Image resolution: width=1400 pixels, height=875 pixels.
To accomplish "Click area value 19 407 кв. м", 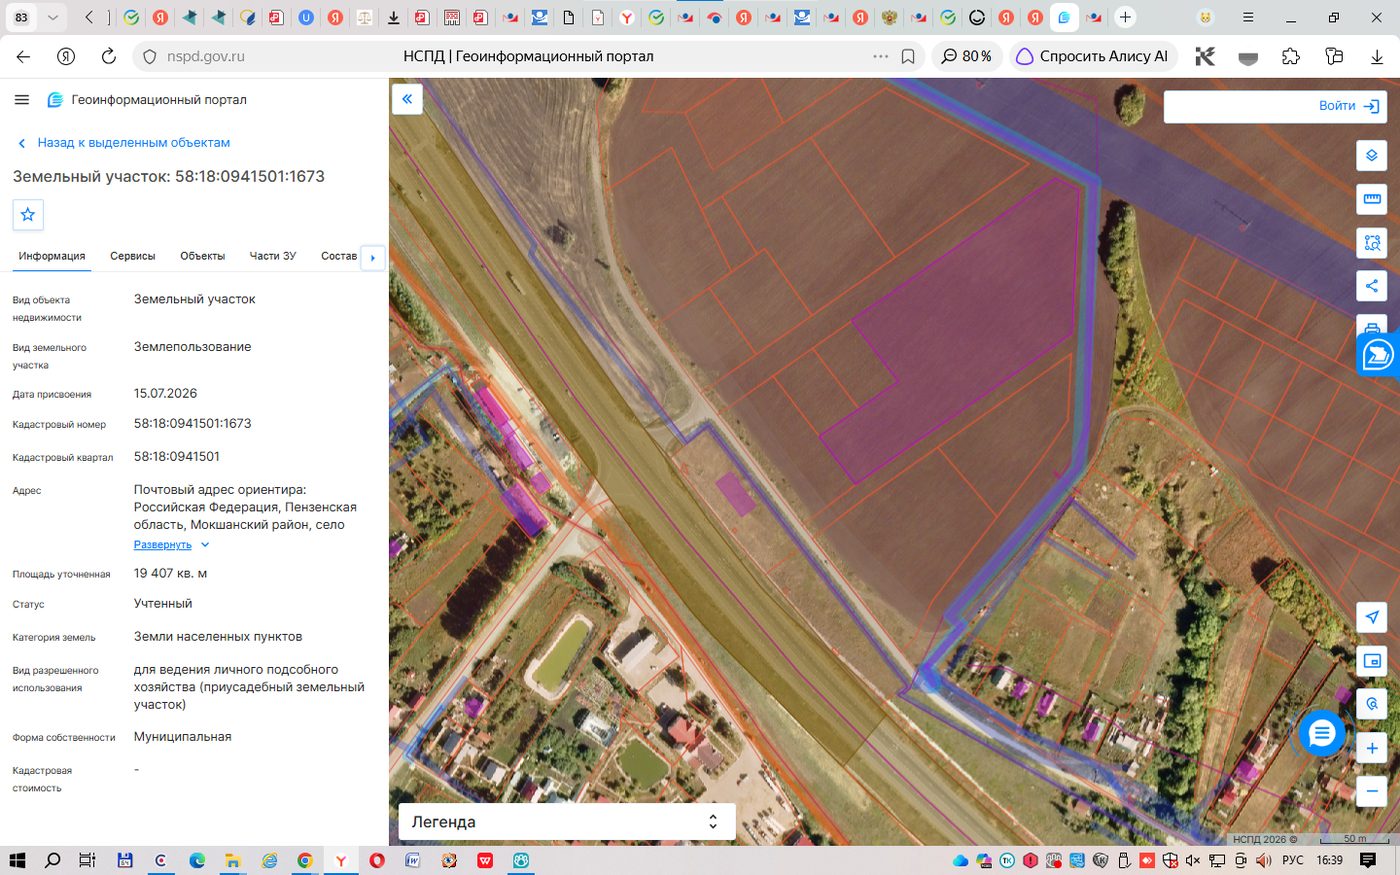I will pos(171,574).
